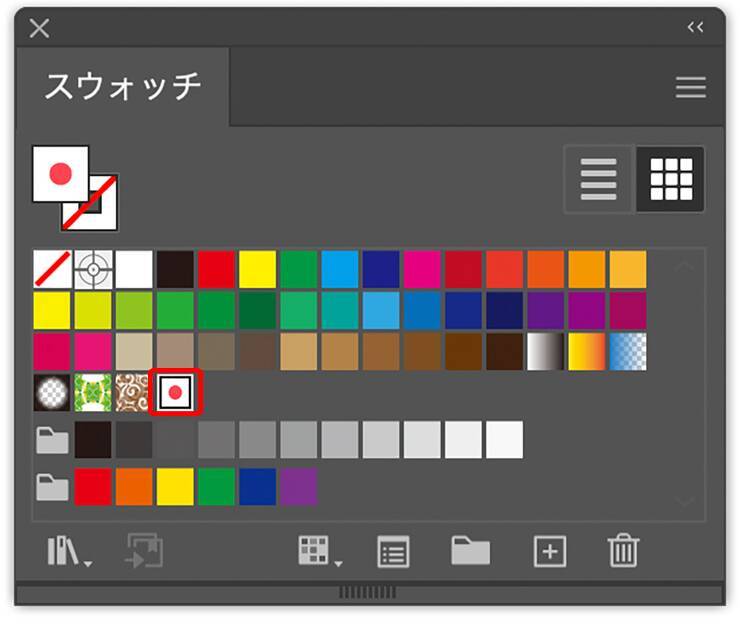Pick the light blue swatch in top row

click(x=340, y=269)
